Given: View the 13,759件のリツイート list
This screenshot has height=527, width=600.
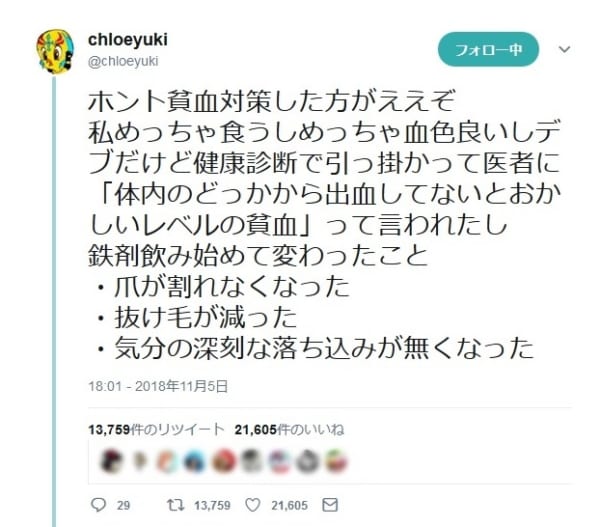Looking at the screenshot, I should coord(156,430).
